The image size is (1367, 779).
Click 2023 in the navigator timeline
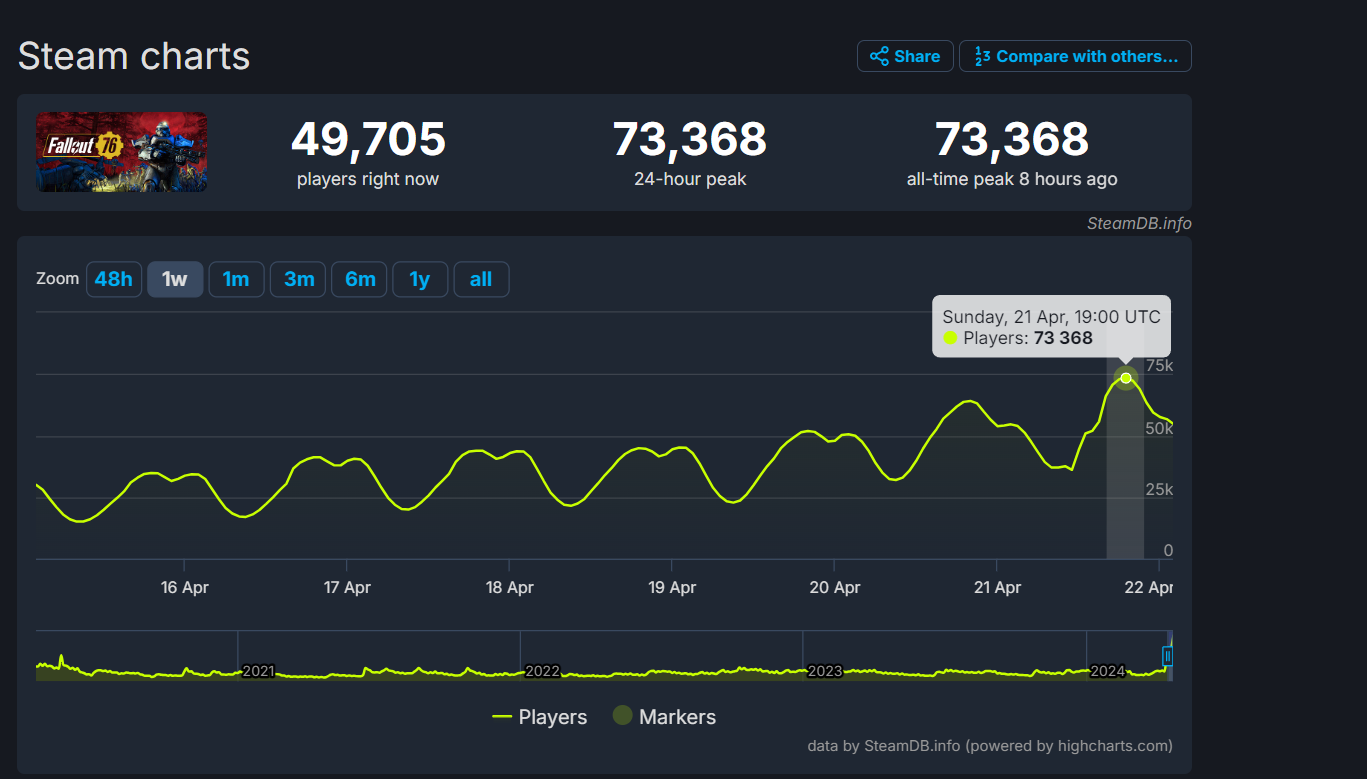[x=824, y=671]
